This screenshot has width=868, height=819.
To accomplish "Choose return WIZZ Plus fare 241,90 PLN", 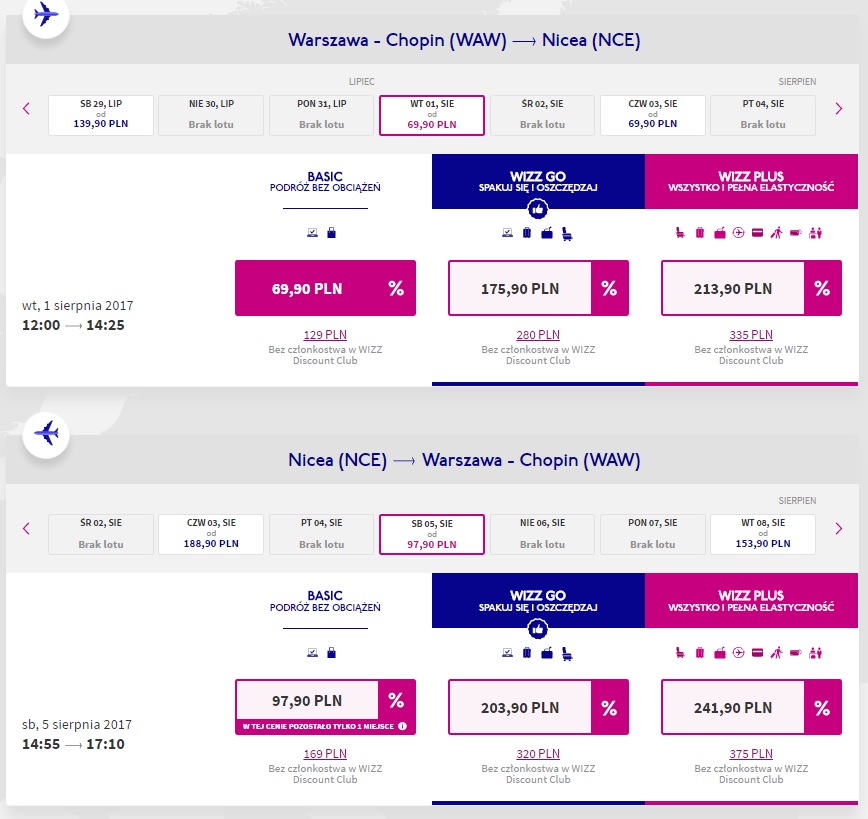I will (751, 707).
